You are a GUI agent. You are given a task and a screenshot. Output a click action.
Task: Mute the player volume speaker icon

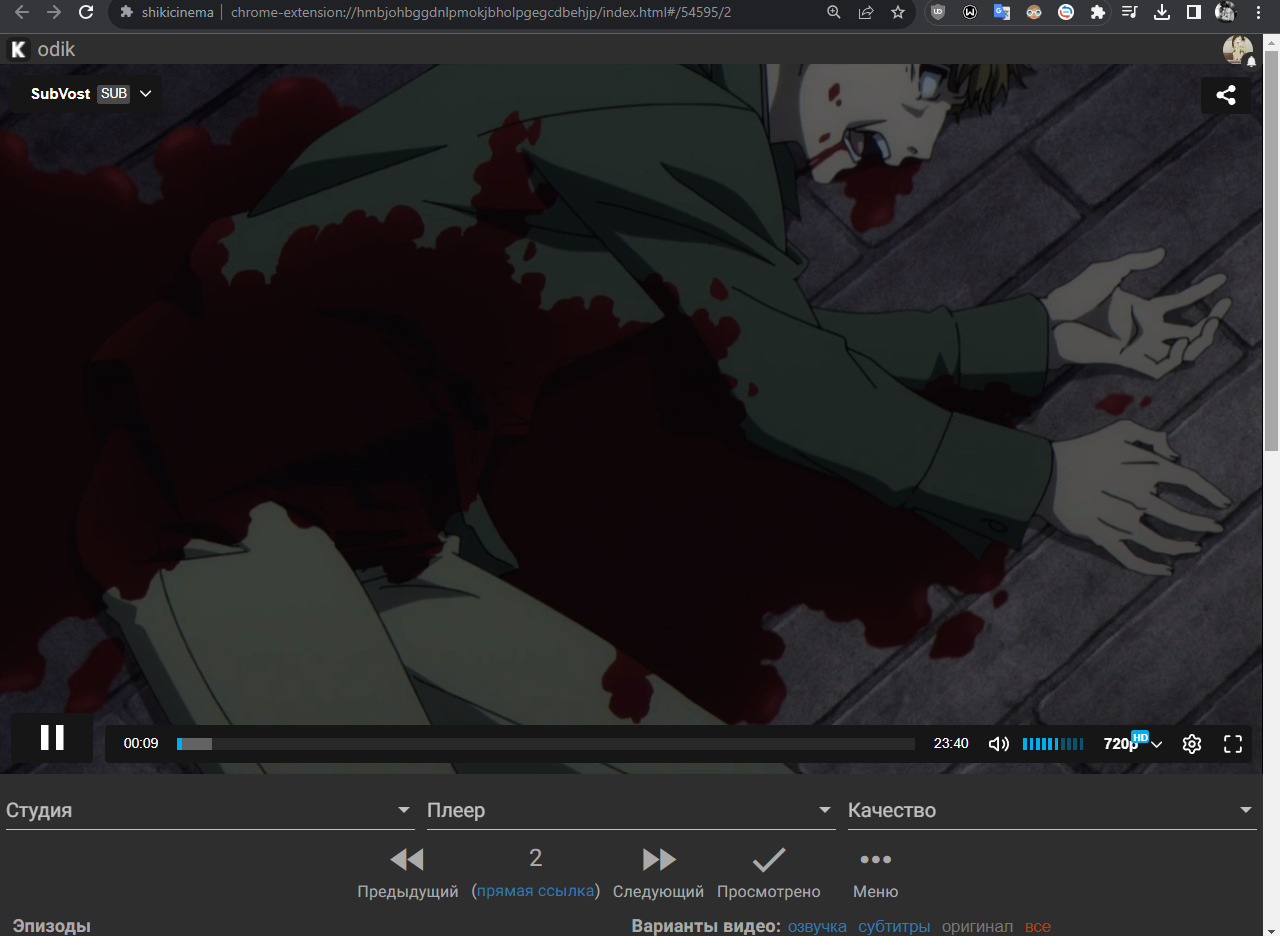tap(998, 744)
